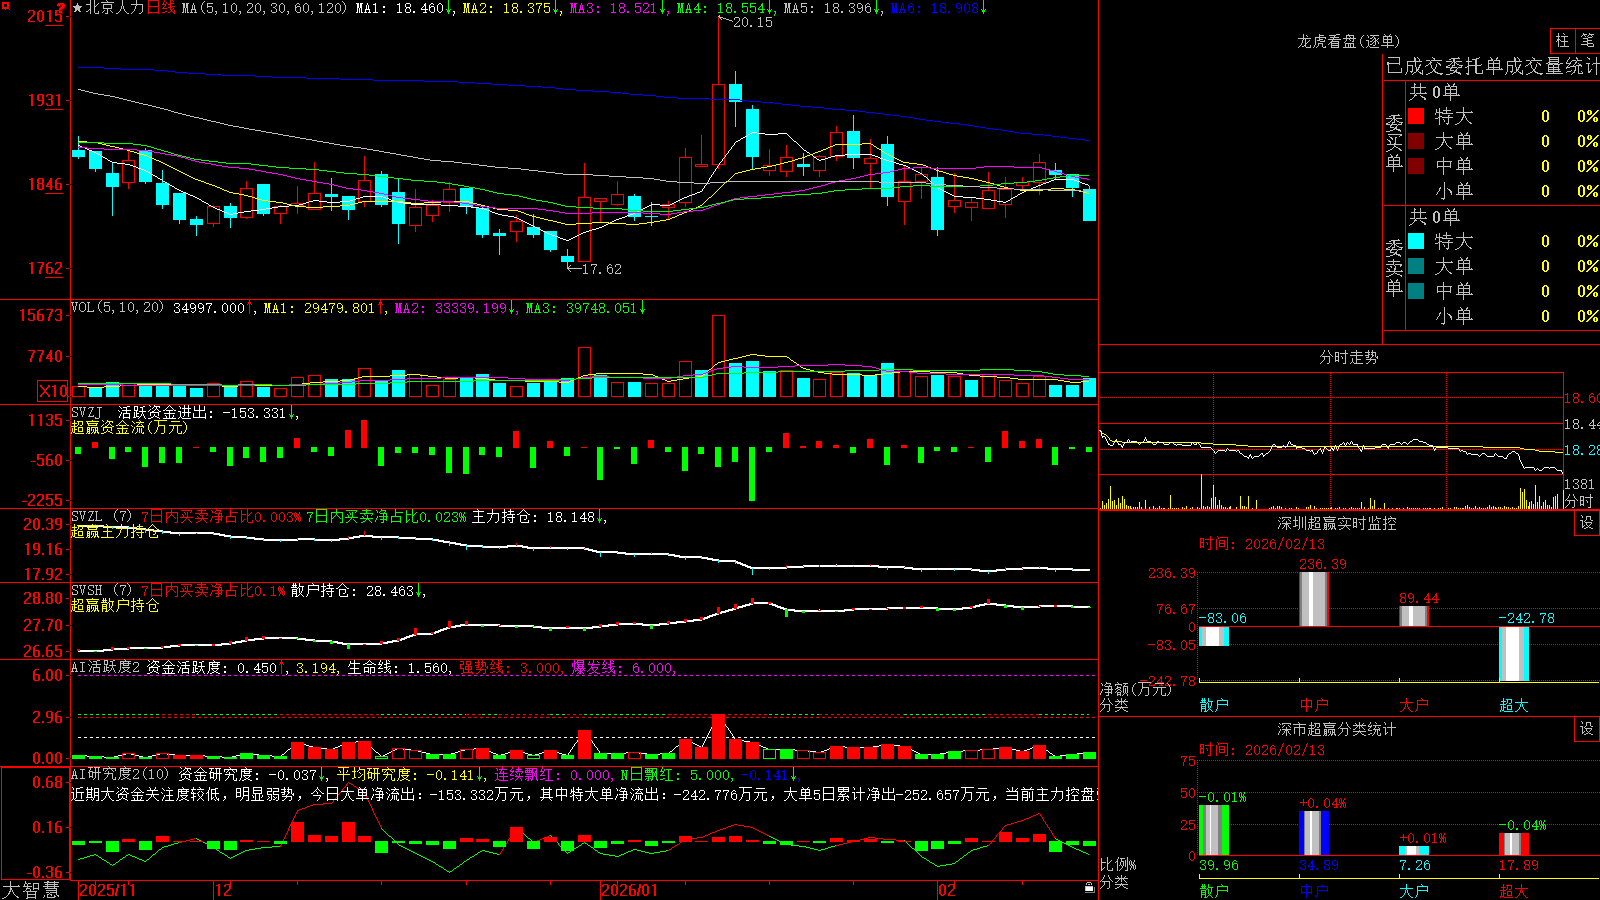Click the MA3: 18.521 value
Screen dimensions: 1600x900
click(614, 8)
